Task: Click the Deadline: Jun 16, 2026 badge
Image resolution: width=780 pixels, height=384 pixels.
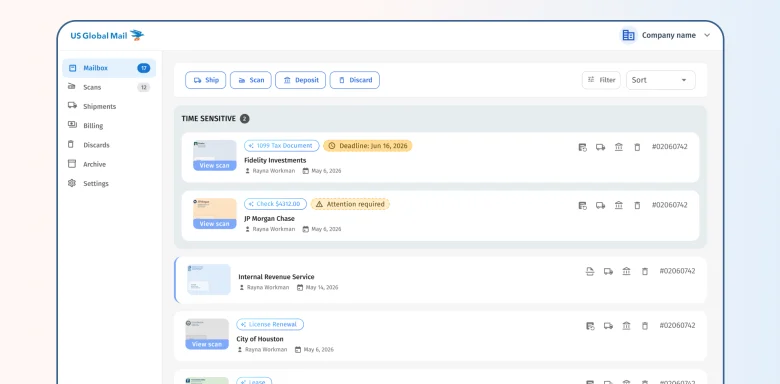Action: tap(368, 146)
